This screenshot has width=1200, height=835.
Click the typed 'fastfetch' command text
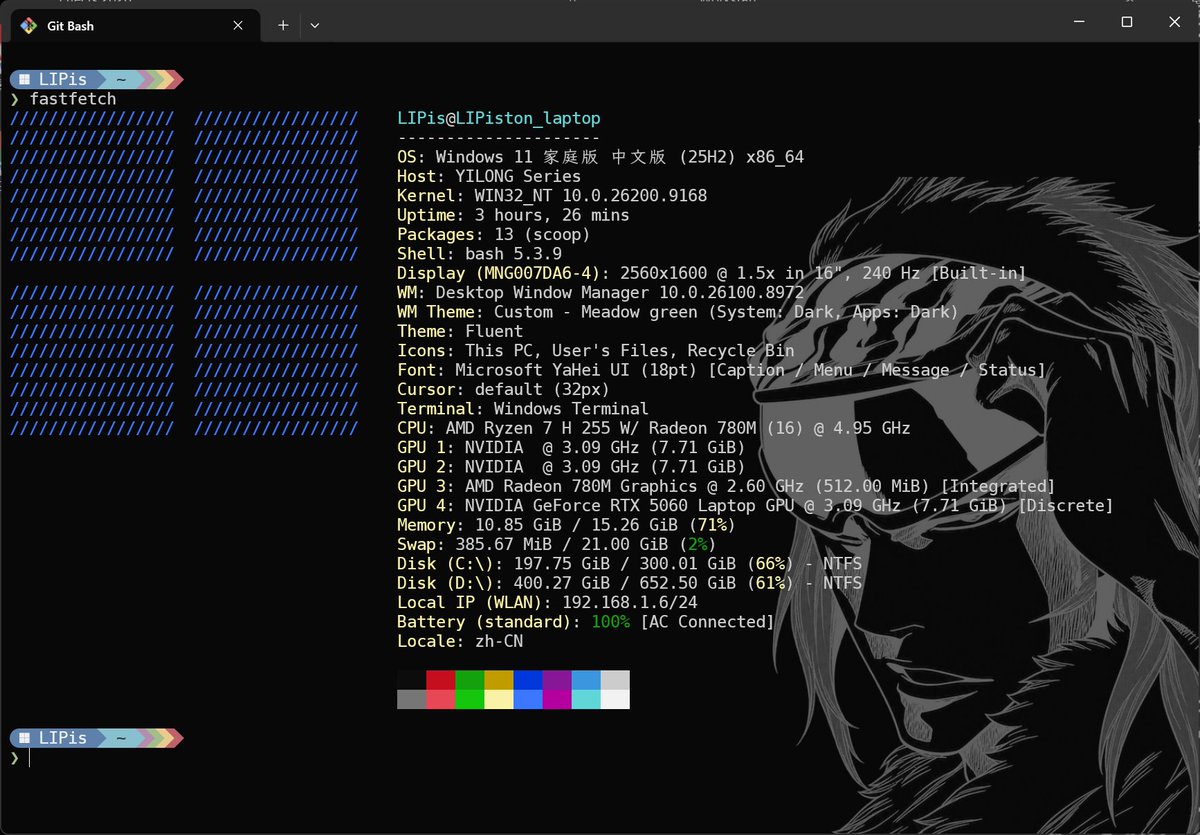(73, 99)
